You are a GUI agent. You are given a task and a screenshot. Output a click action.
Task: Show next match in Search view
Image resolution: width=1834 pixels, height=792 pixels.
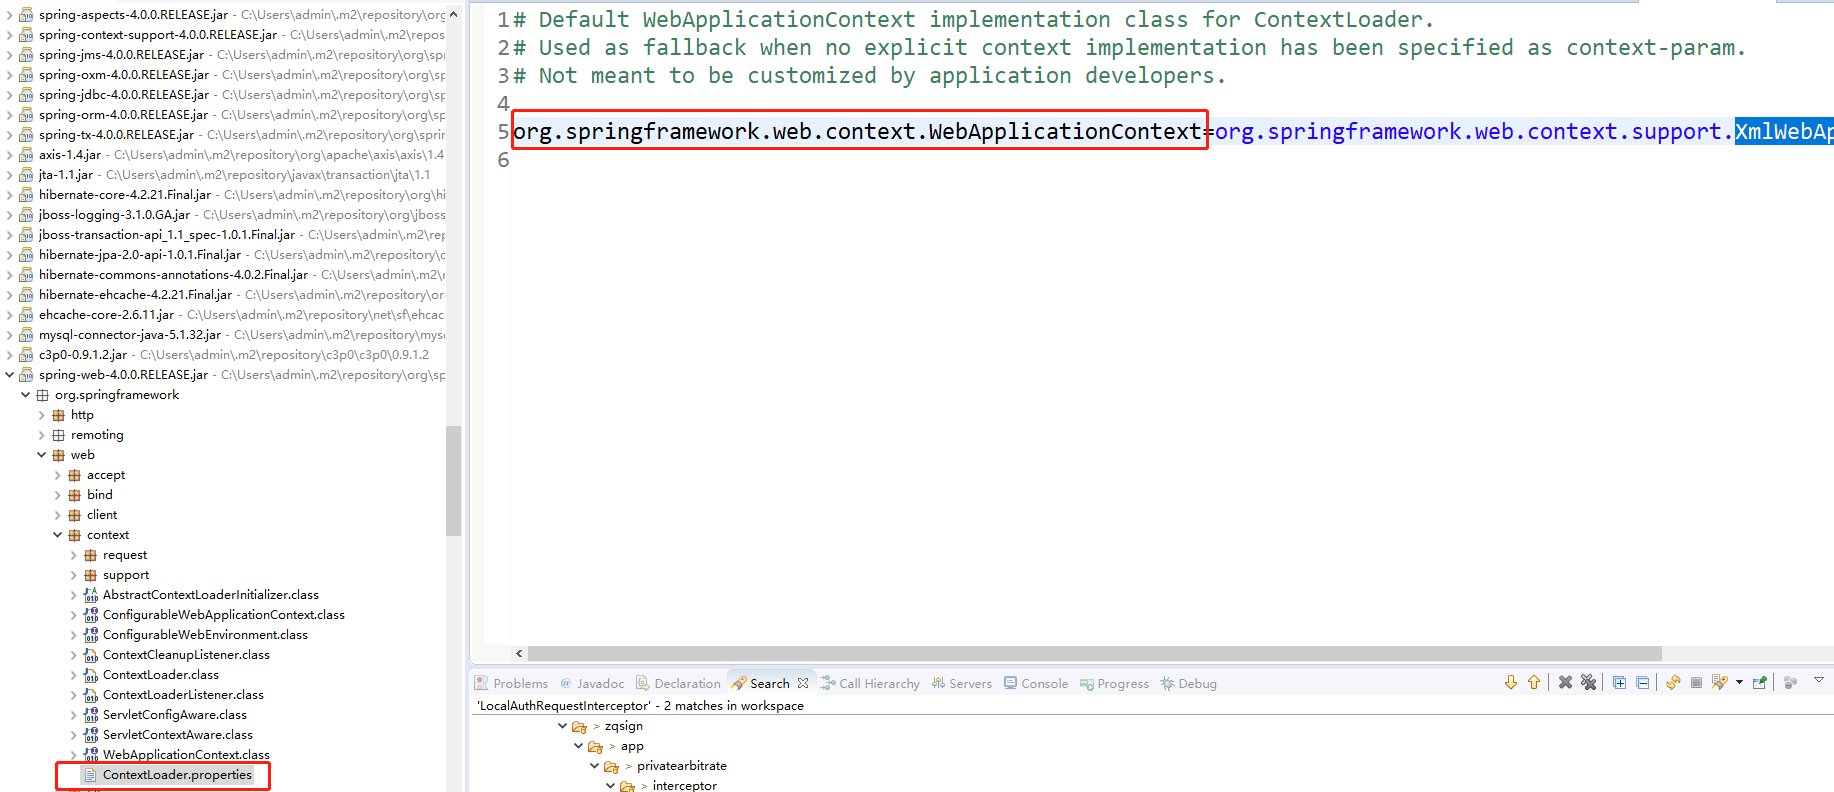coord(1511,683)
